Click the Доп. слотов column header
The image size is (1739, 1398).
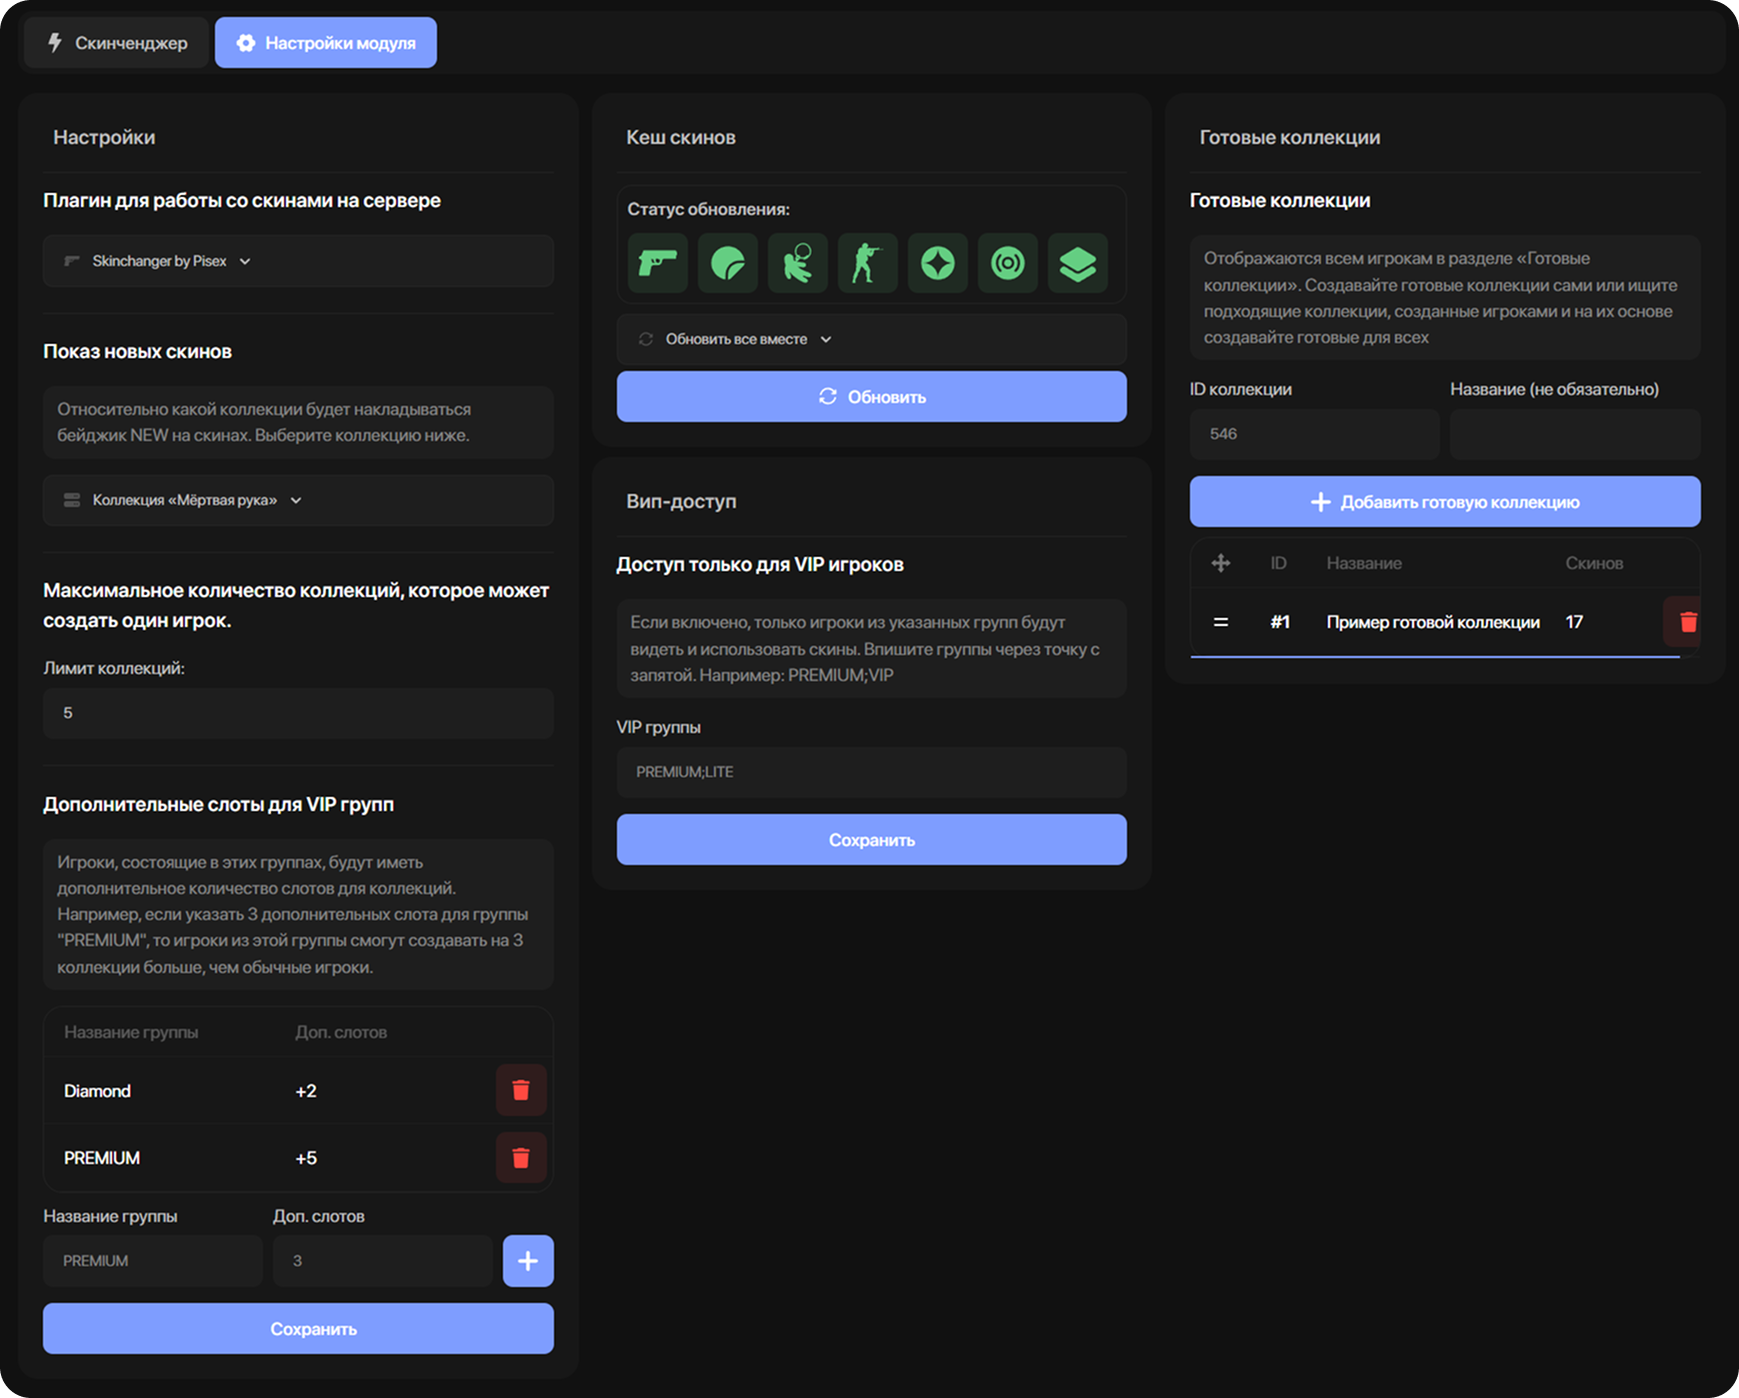(x=341, y=1032)
